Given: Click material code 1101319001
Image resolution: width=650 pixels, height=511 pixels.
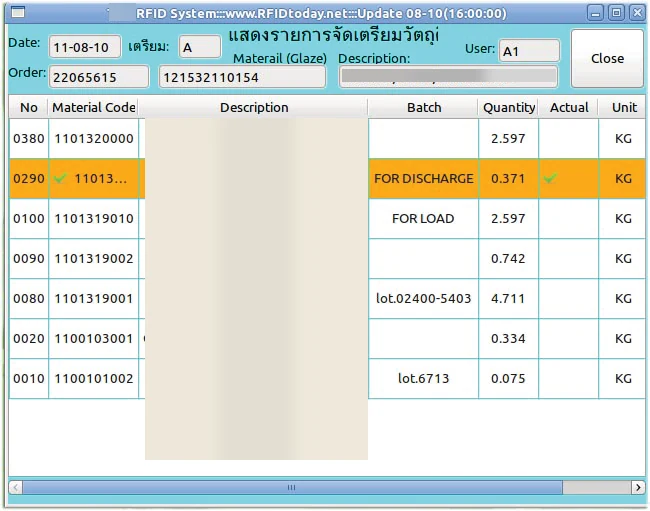Looking at the screenshot, I should click(x=94, y=298).
